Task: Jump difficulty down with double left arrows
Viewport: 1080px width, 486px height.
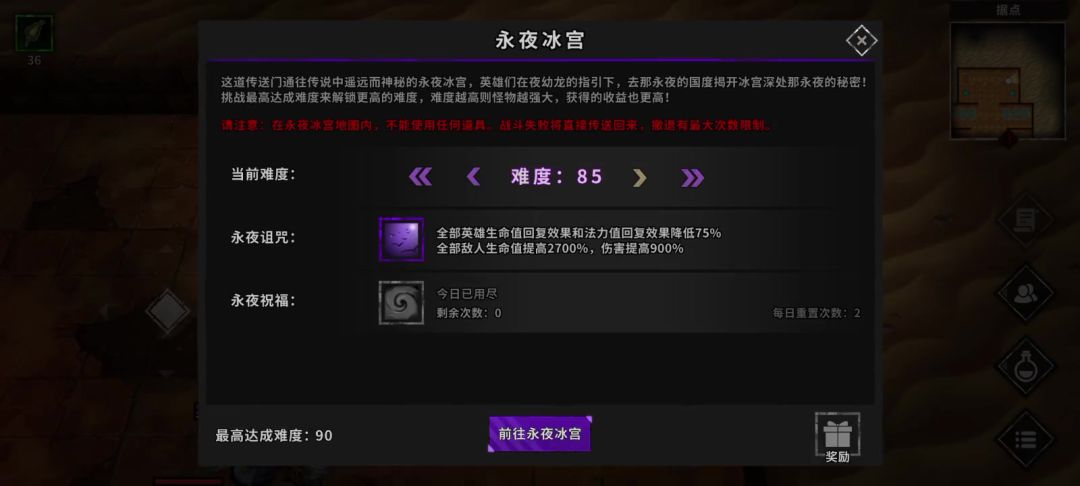Action: click(420, 177)
